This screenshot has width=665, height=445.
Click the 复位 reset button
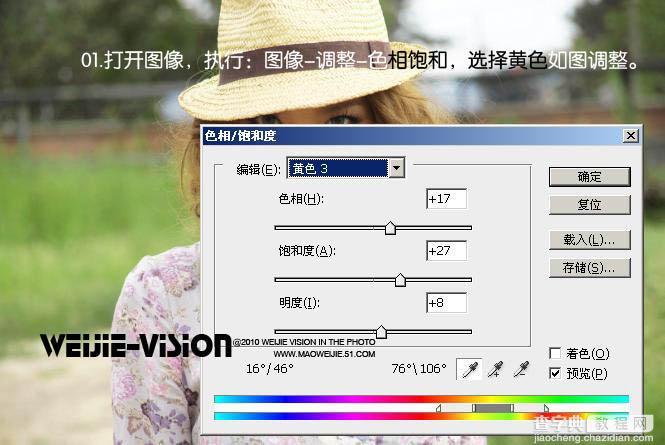[x=590, y=205]
